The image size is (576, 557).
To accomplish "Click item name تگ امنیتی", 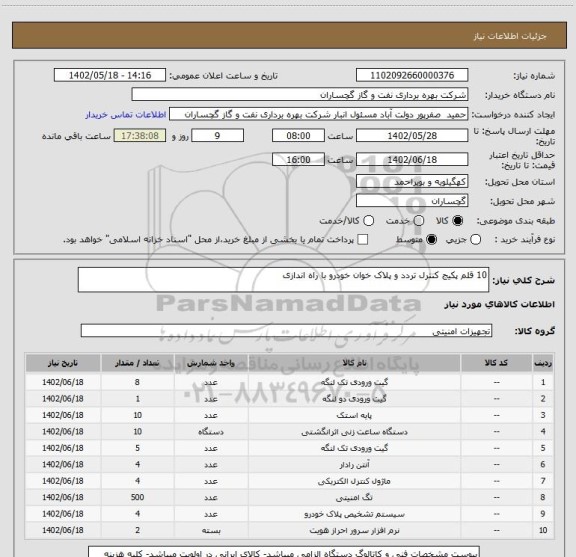I will (x=354, y=497).
